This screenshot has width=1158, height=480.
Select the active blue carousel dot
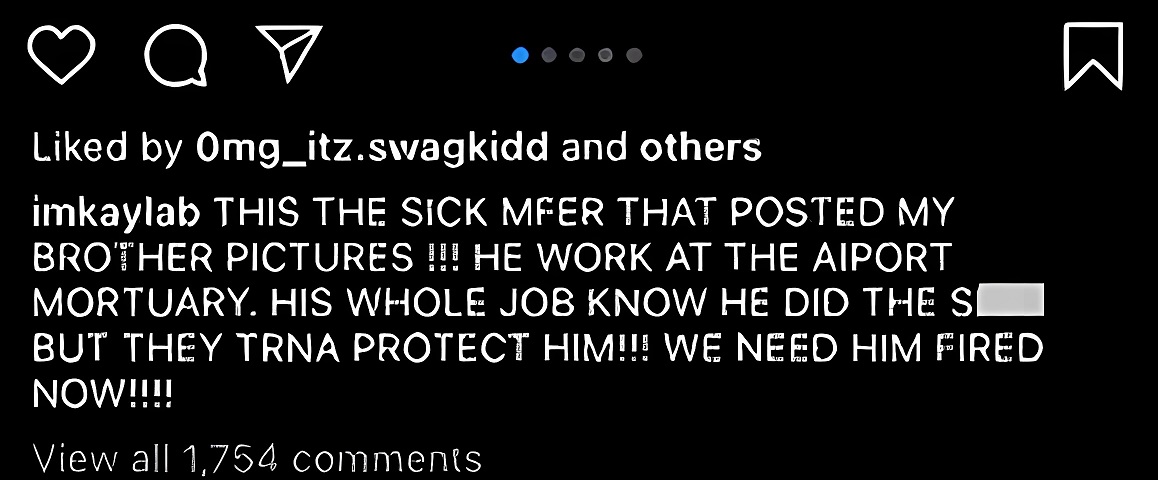[520, 55]
